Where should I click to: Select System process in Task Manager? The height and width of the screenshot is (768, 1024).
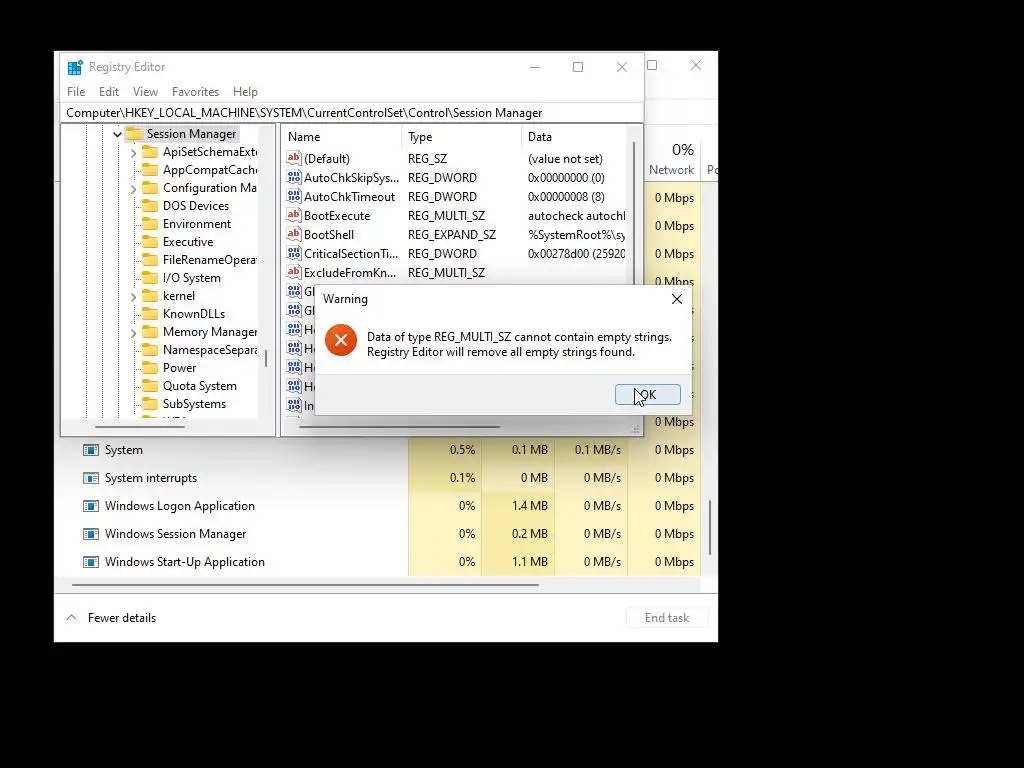click(x=123, y=450)
